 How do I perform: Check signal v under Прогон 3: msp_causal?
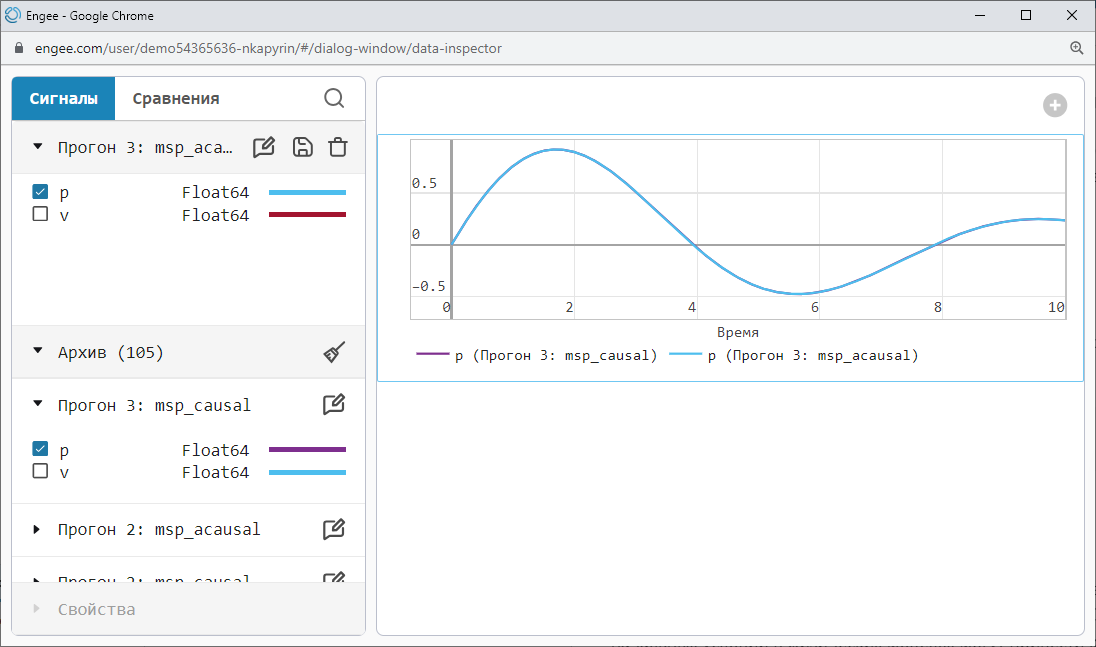[x=40, y=471]
